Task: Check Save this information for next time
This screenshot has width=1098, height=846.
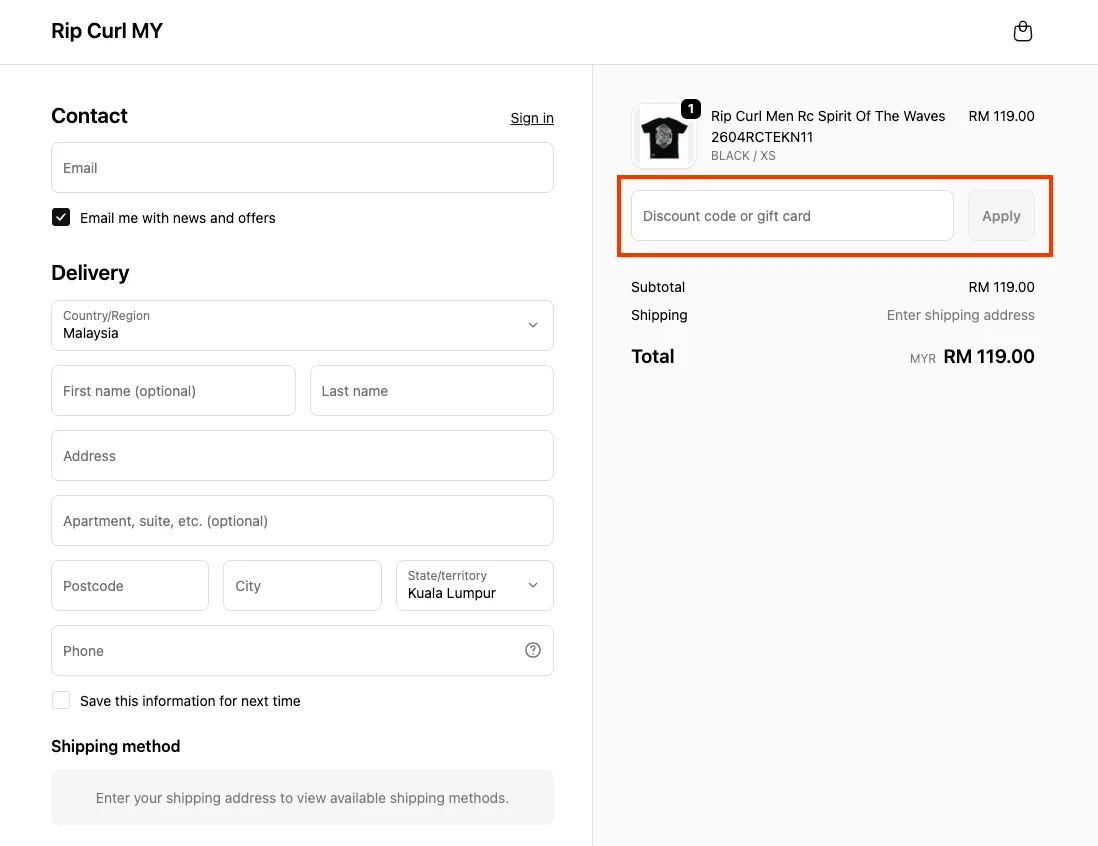Action: pyautogui.click(x=61, y=700)
